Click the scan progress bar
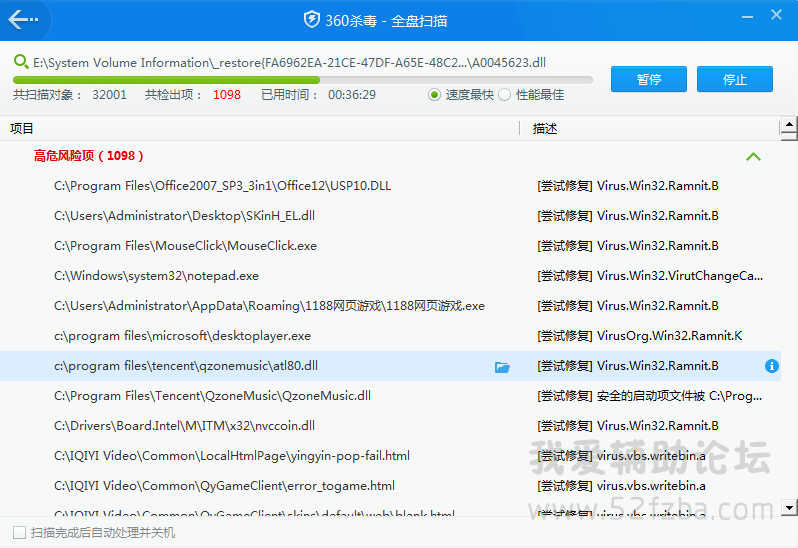Screen dimensions: 798x548 click(302, 80)
